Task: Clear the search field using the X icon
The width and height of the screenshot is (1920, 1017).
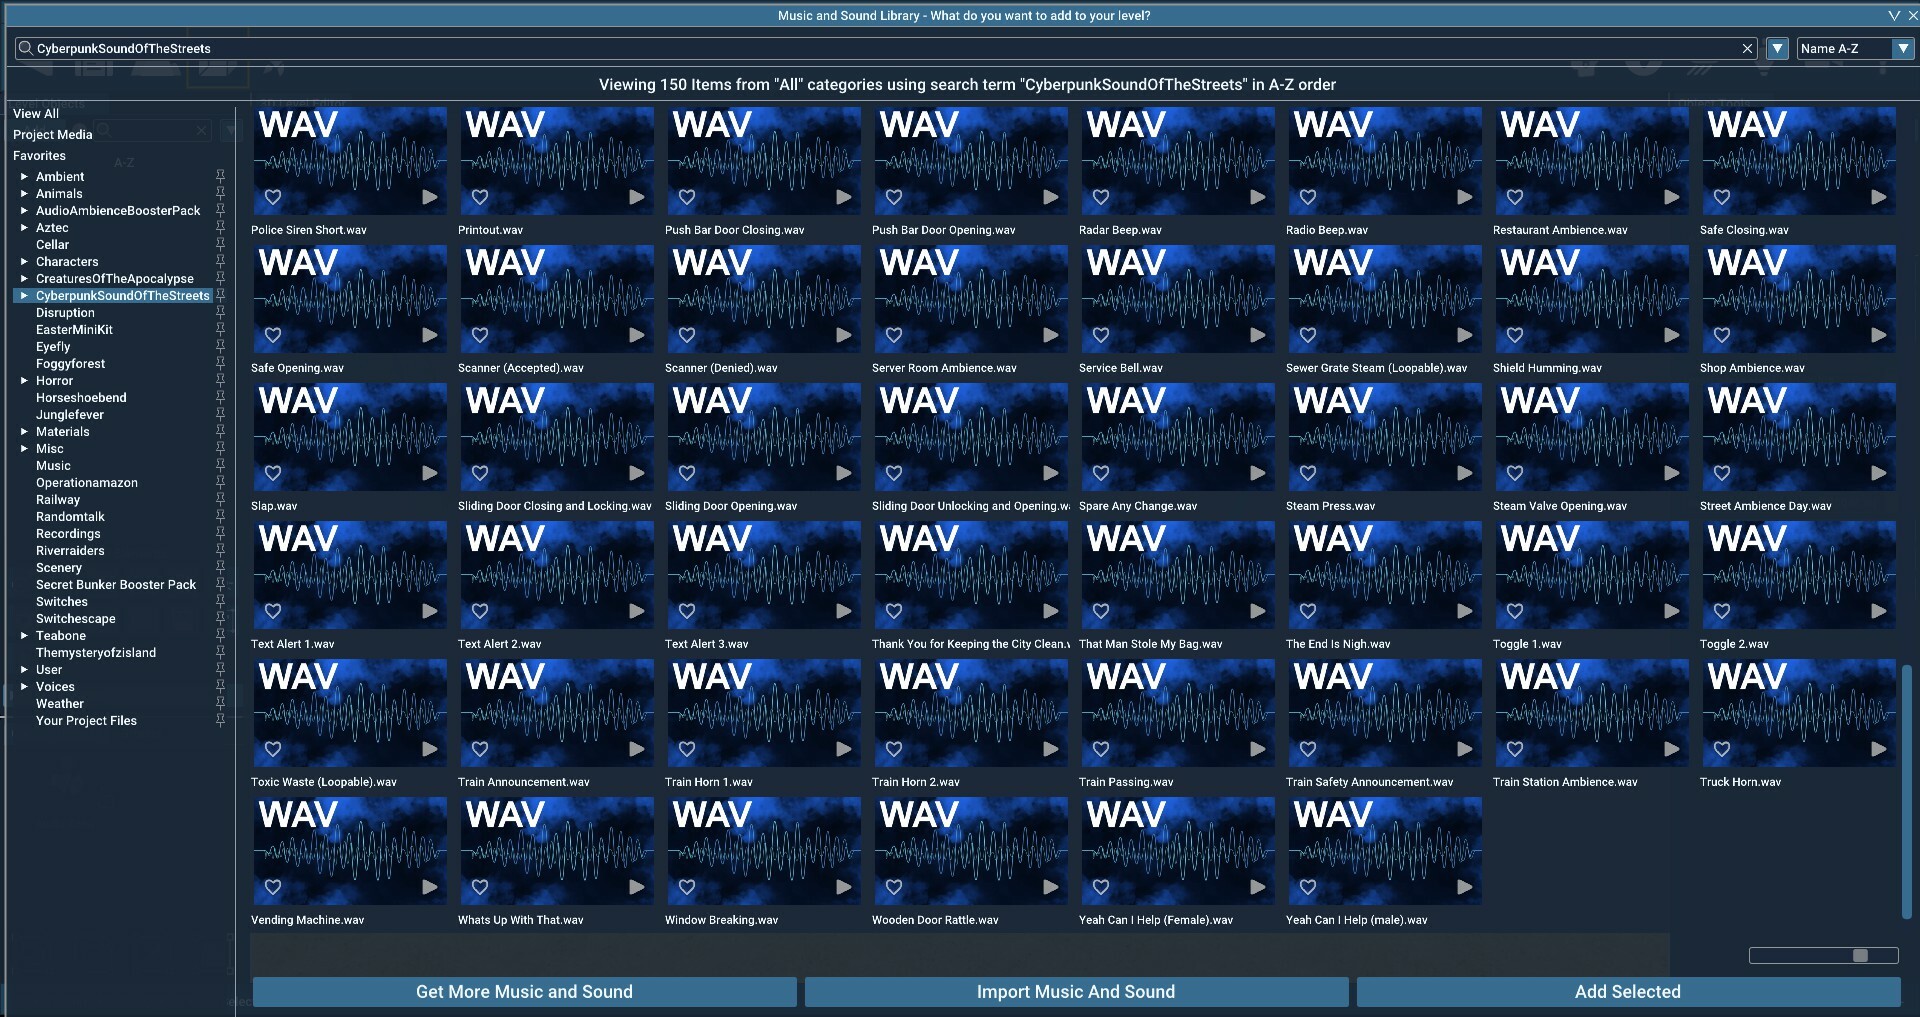Action: click(1747, 48)
